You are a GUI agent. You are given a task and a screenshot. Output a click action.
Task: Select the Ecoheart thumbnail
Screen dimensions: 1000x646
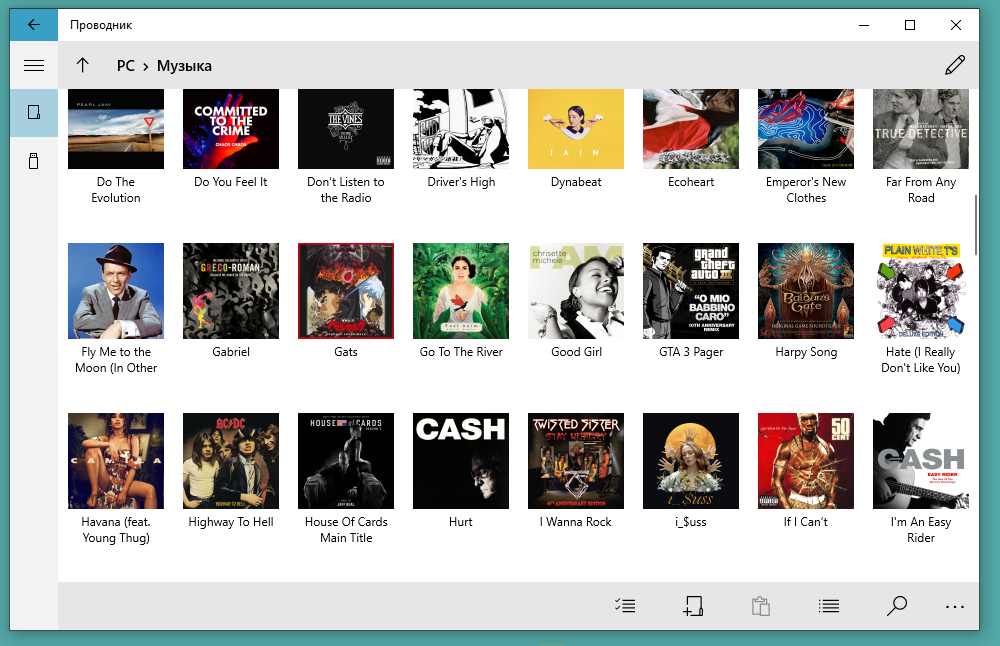pyautogui.click(x=691, y=129)
